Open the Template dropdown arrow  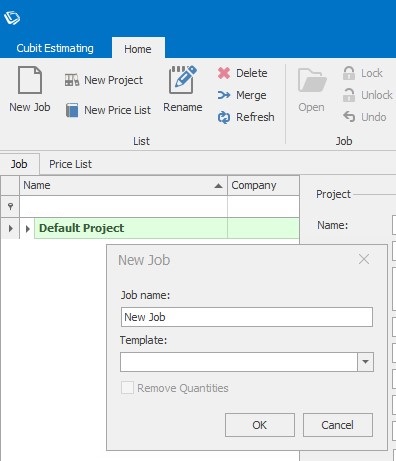pos(365,362)
